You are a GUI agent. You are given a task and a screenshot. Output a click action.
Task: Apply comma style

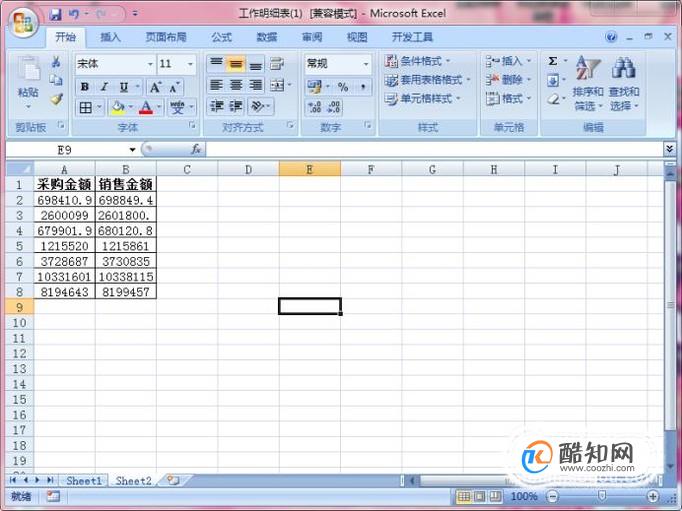point(363,87)
